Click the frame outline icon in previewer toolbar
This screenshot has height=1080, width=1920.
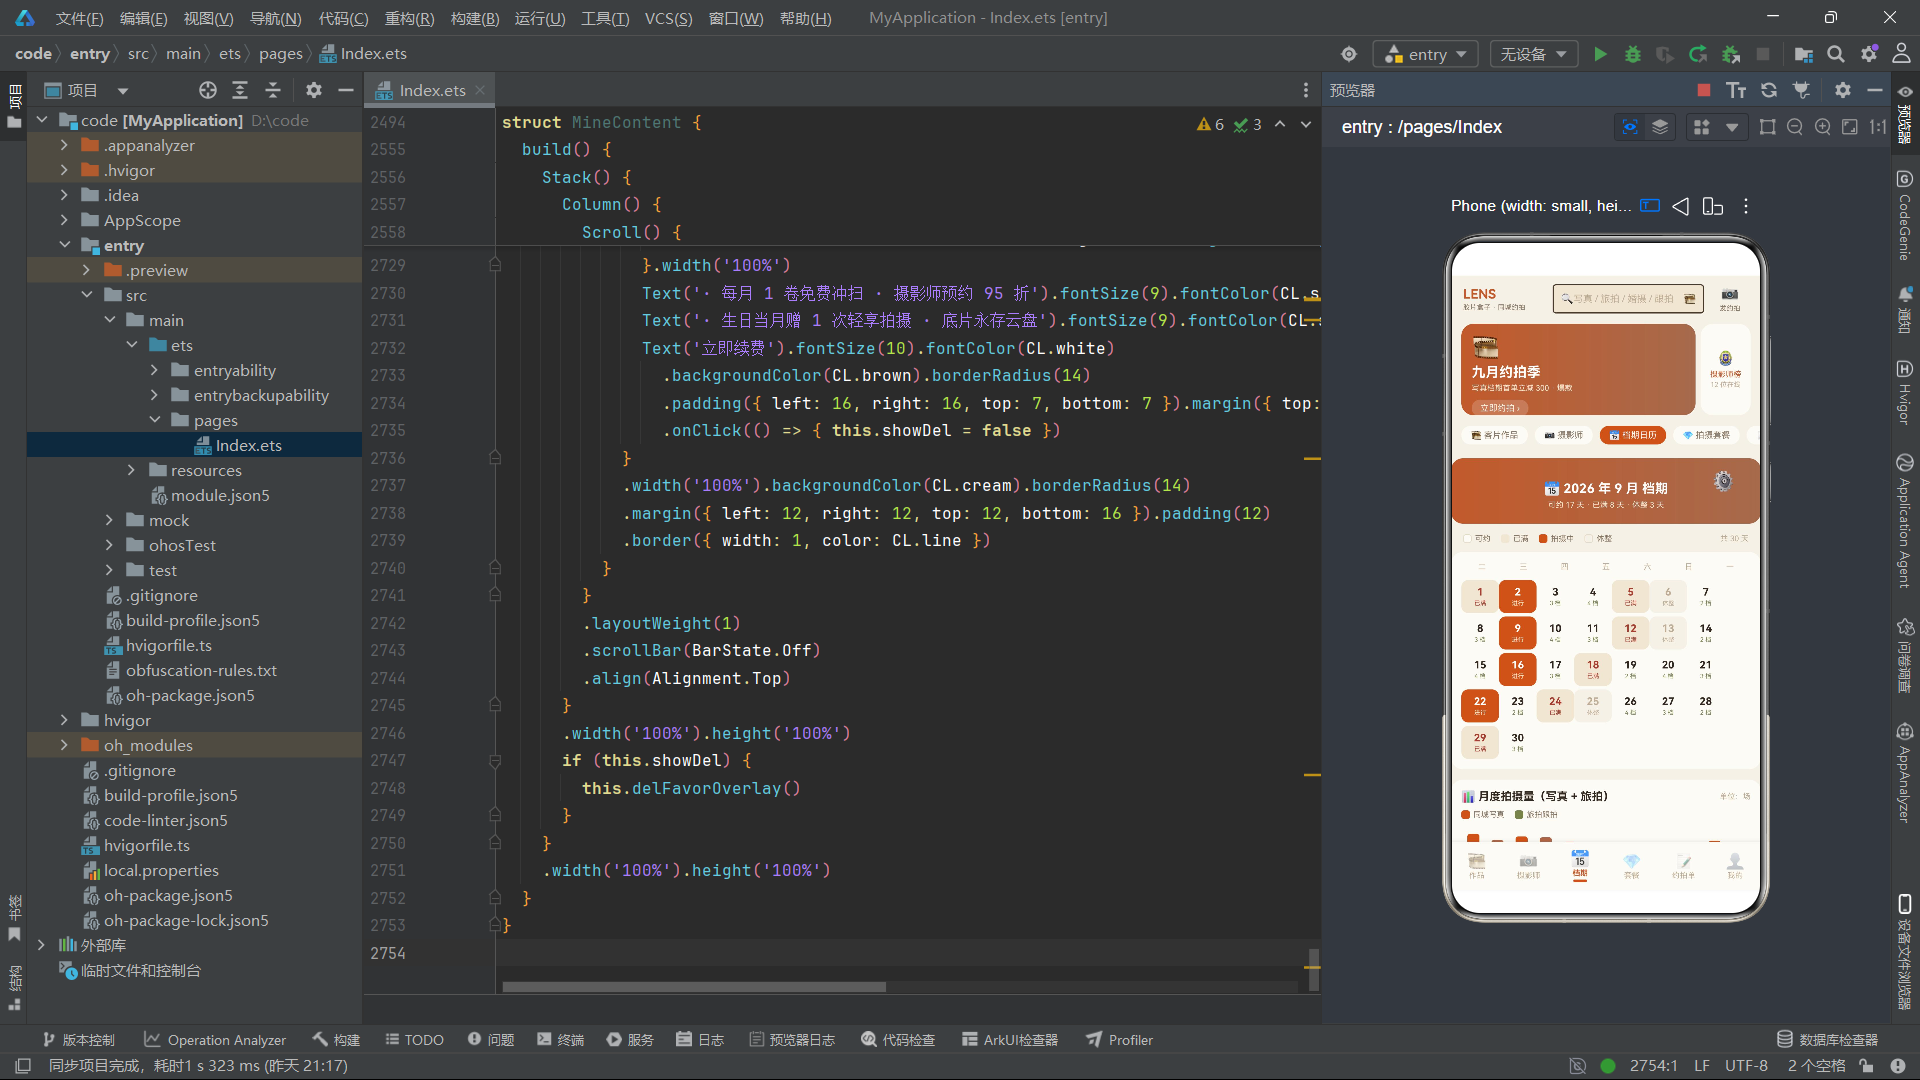1768,127
